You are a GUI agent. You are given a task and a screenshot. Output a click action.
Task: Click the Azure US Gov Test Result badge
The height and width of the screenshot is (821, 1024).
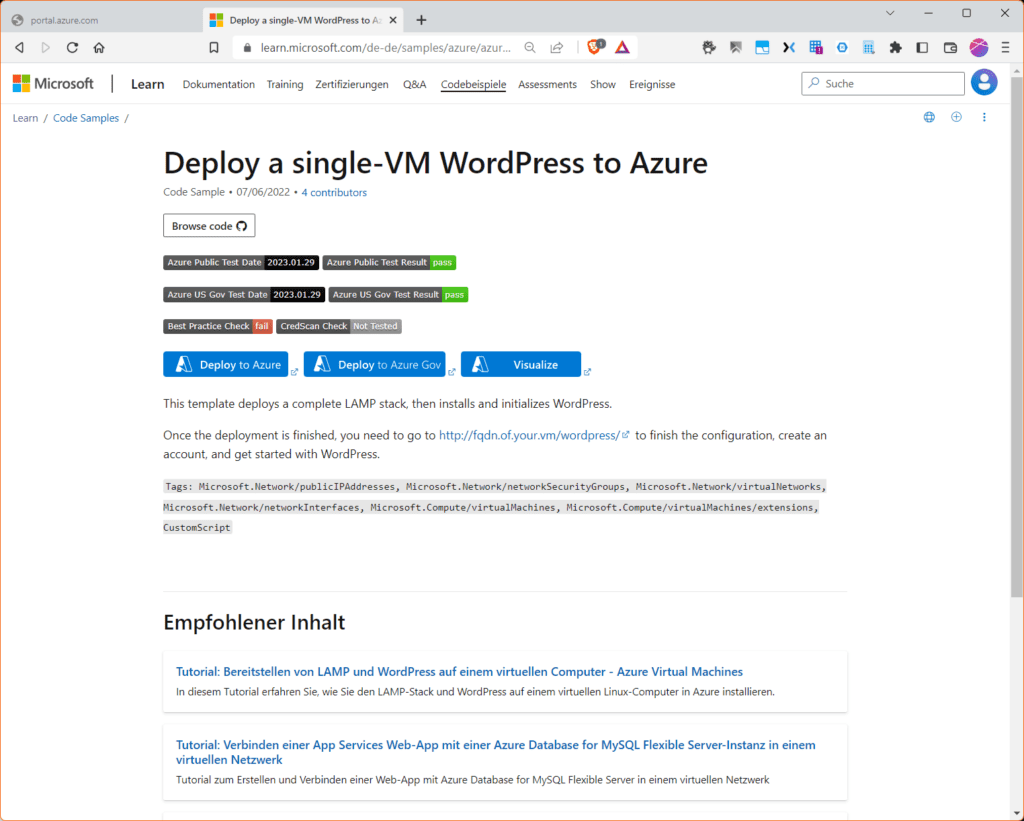(398, 295)
